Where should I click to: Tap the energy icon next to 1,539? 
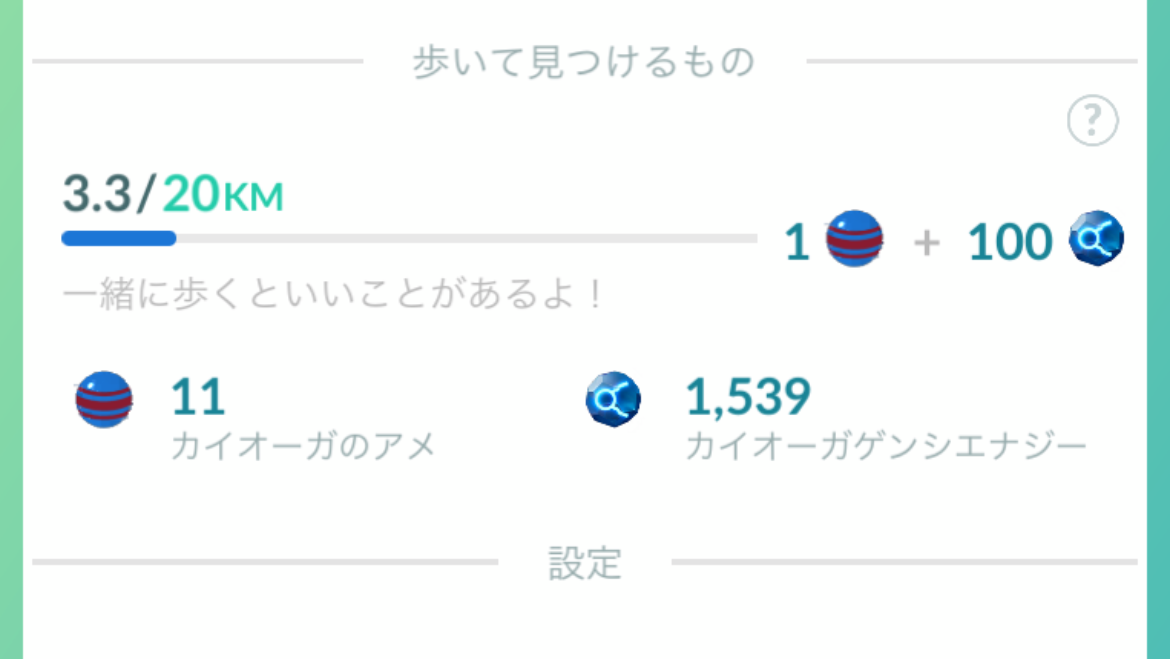point(613,399)
